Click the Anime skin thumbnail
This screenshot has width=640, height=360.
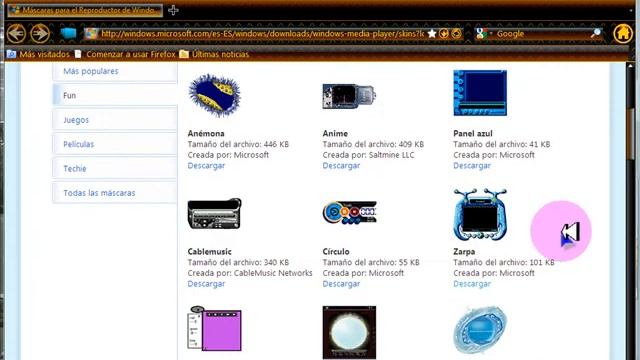349,96
